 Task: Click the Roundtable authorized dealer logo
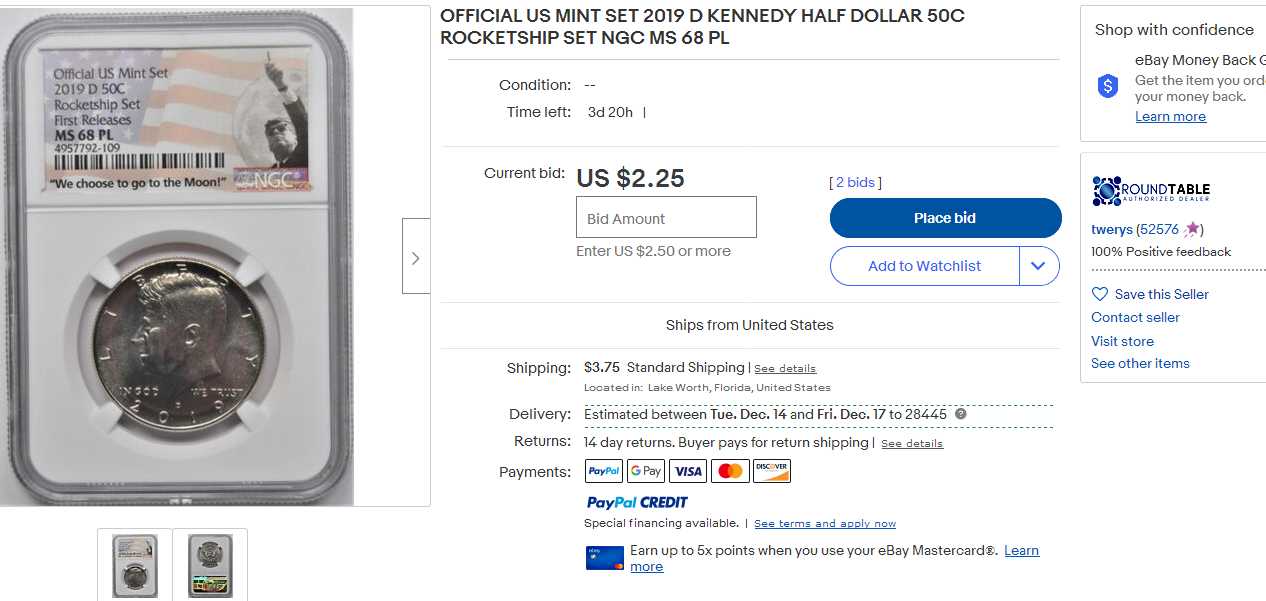click(x=1150, y=191)
